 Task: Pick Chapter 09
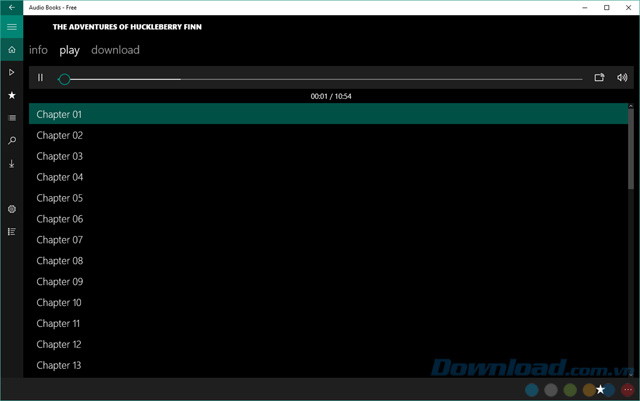click(x=328, y=281)
